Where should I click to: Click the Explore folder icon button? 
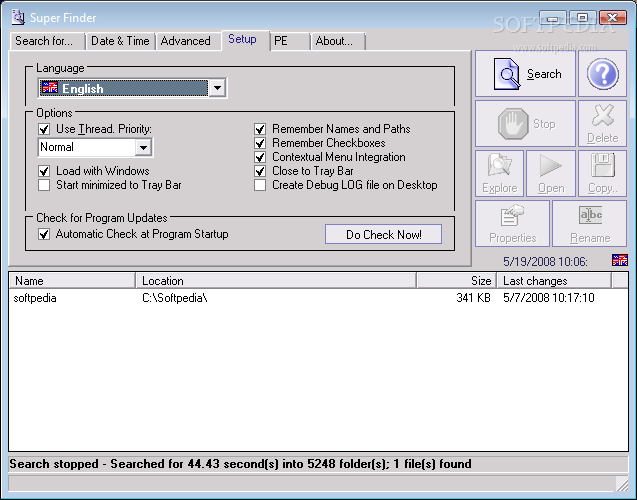click(x=500, y=173)
